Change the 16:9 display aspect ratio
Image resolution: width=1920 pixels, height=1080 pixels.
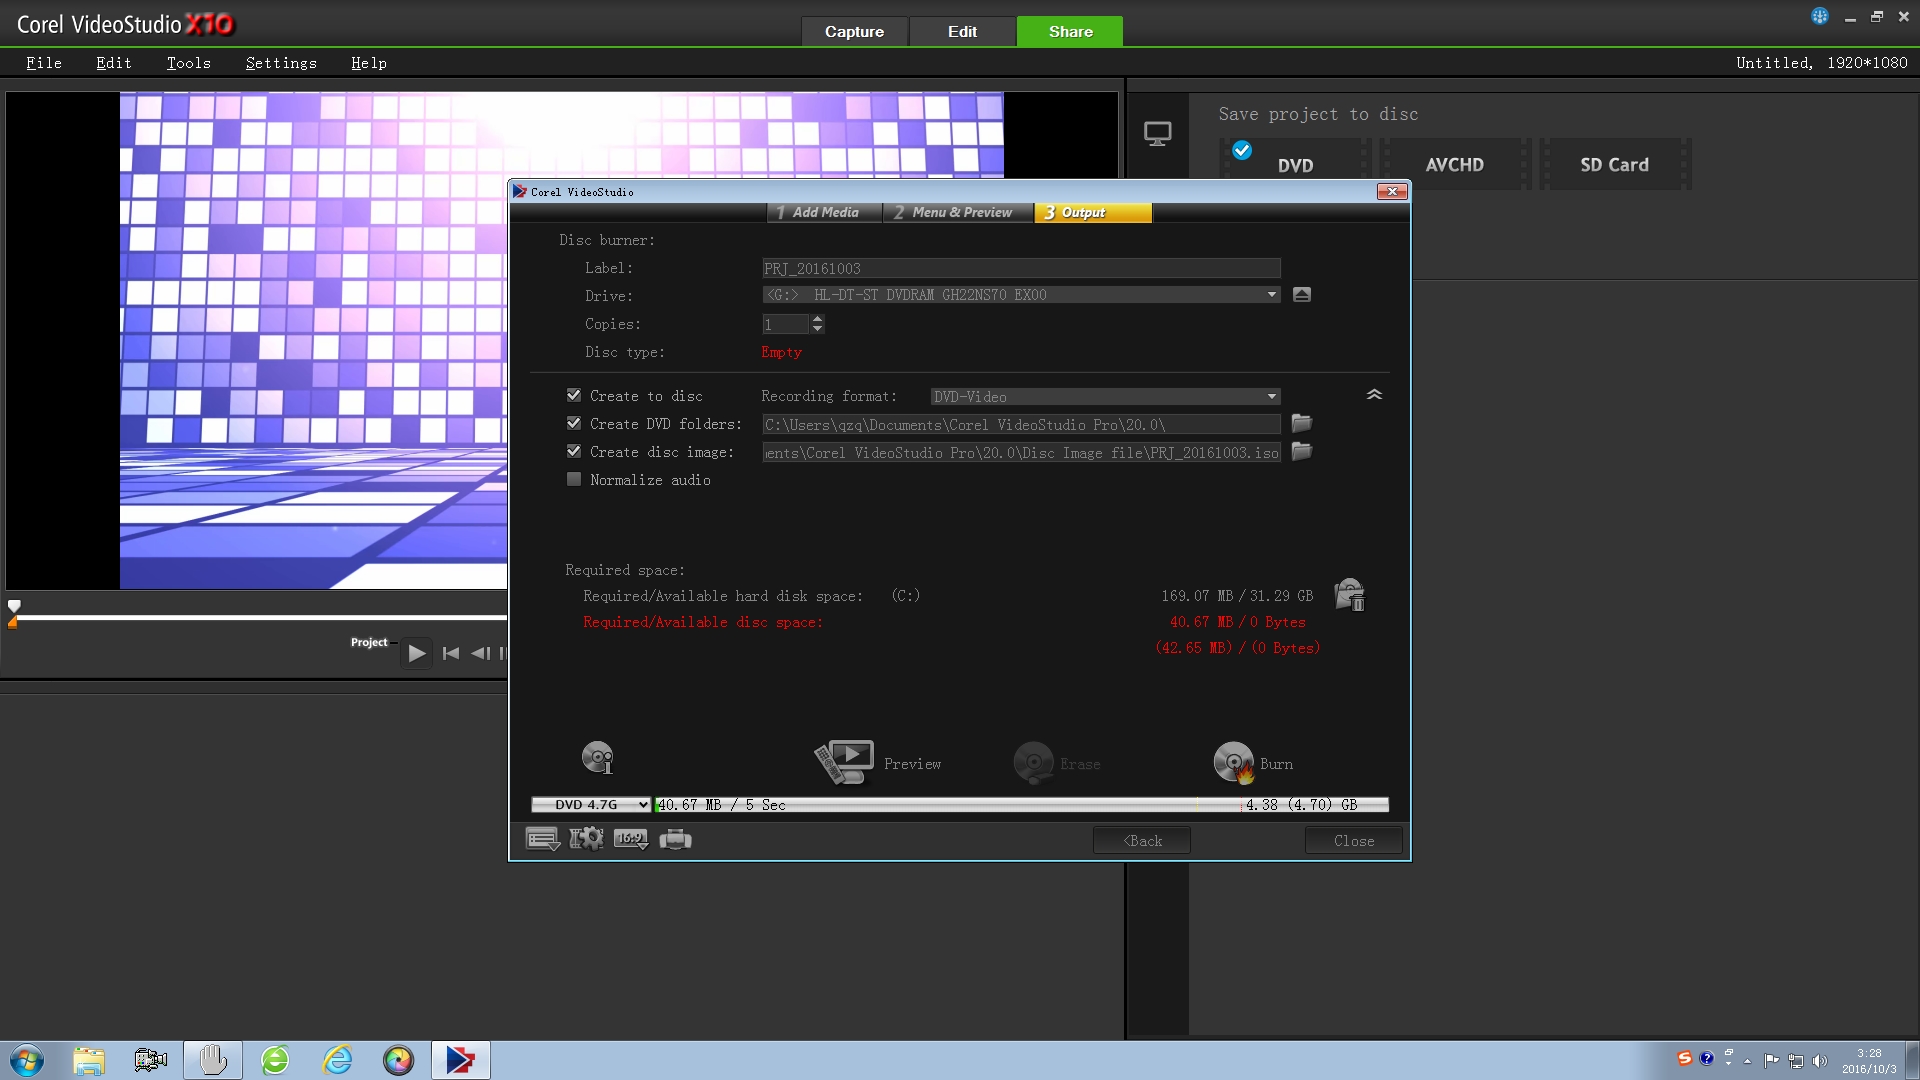point(631,839)
